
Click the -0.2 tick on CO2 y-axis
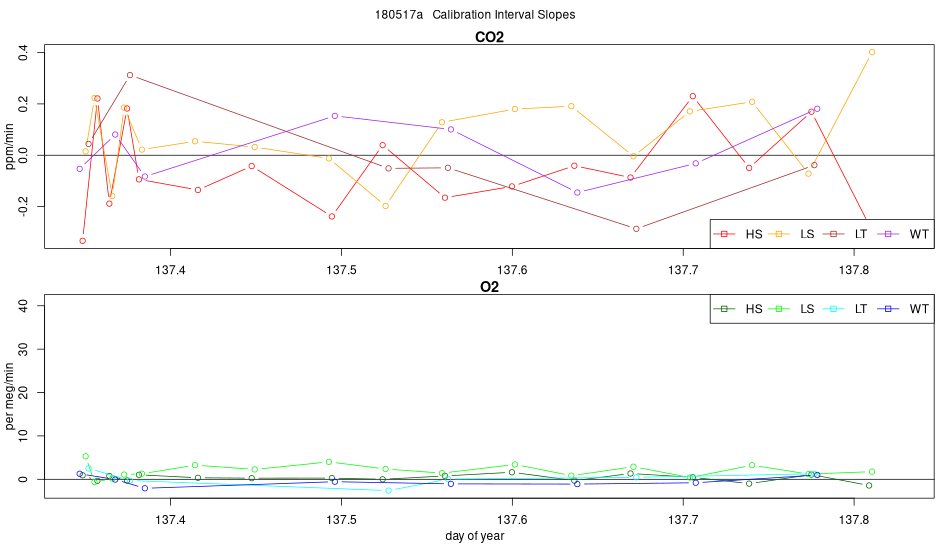click(x=24, y=207)
